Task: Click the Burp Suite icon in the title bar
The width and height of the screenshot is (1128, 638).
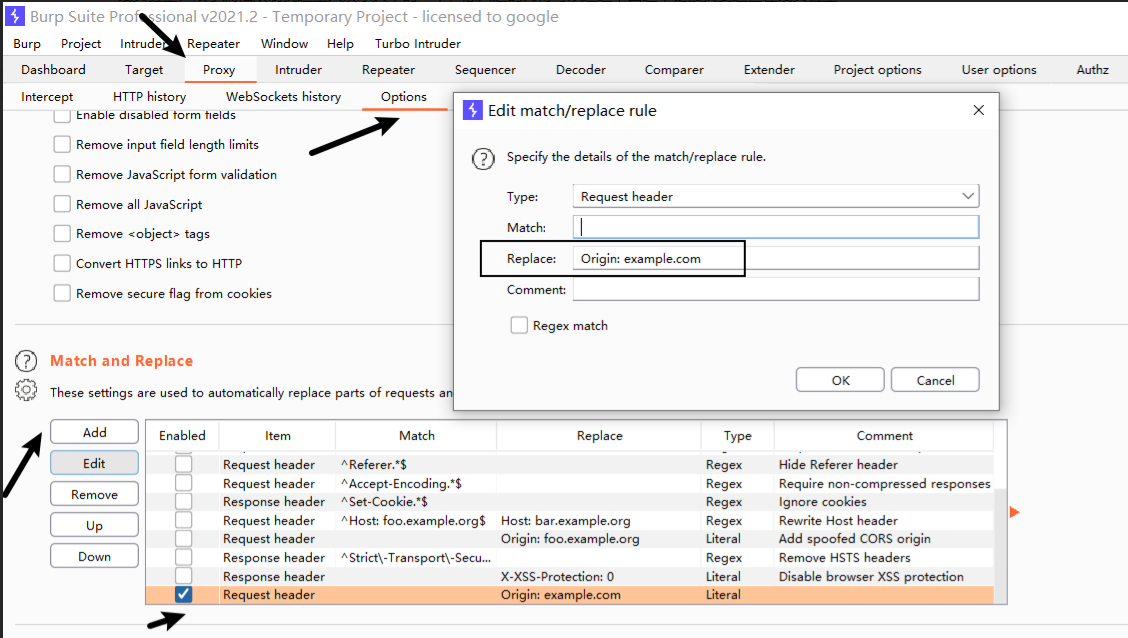Action: 15,16
